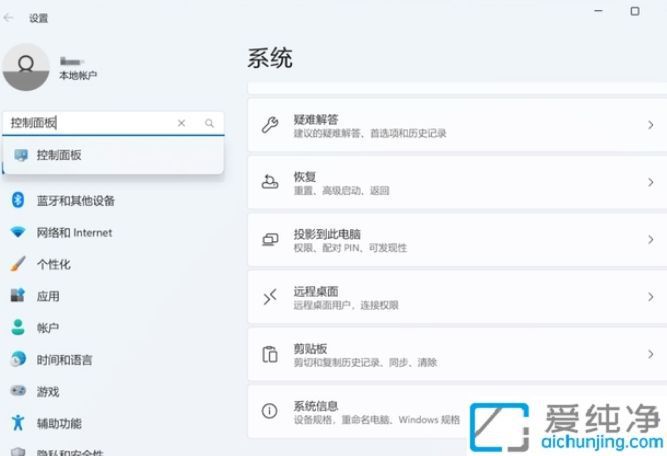Image resolution: width=667 pixels, height=456 pixels.
Task: Click the clipboard icon
Action: click(270, 354)
